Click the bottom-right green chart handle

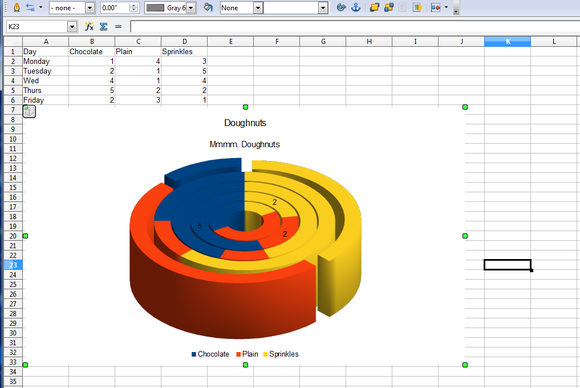pos(465,365)
